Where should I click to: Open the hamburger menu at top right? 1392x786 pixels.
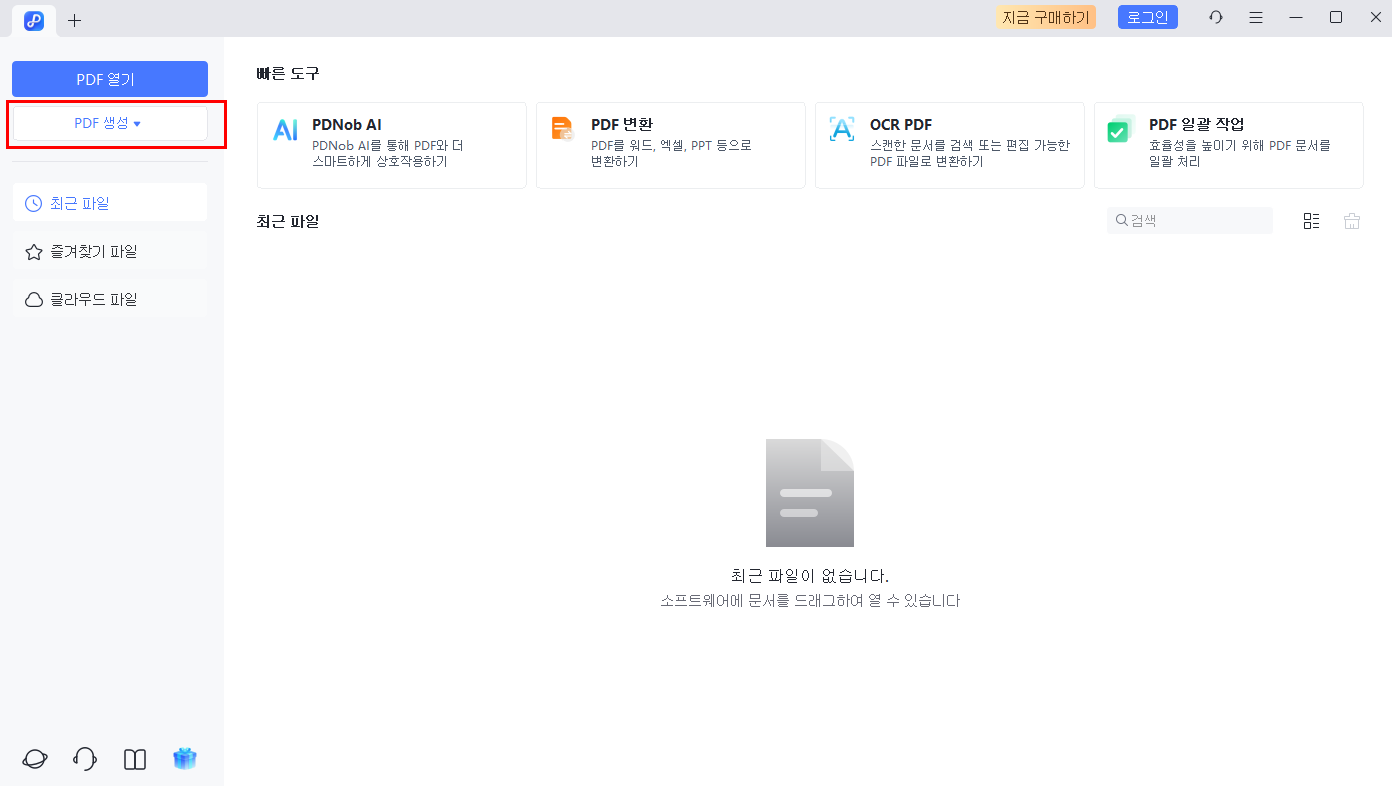pos(1255,17)
